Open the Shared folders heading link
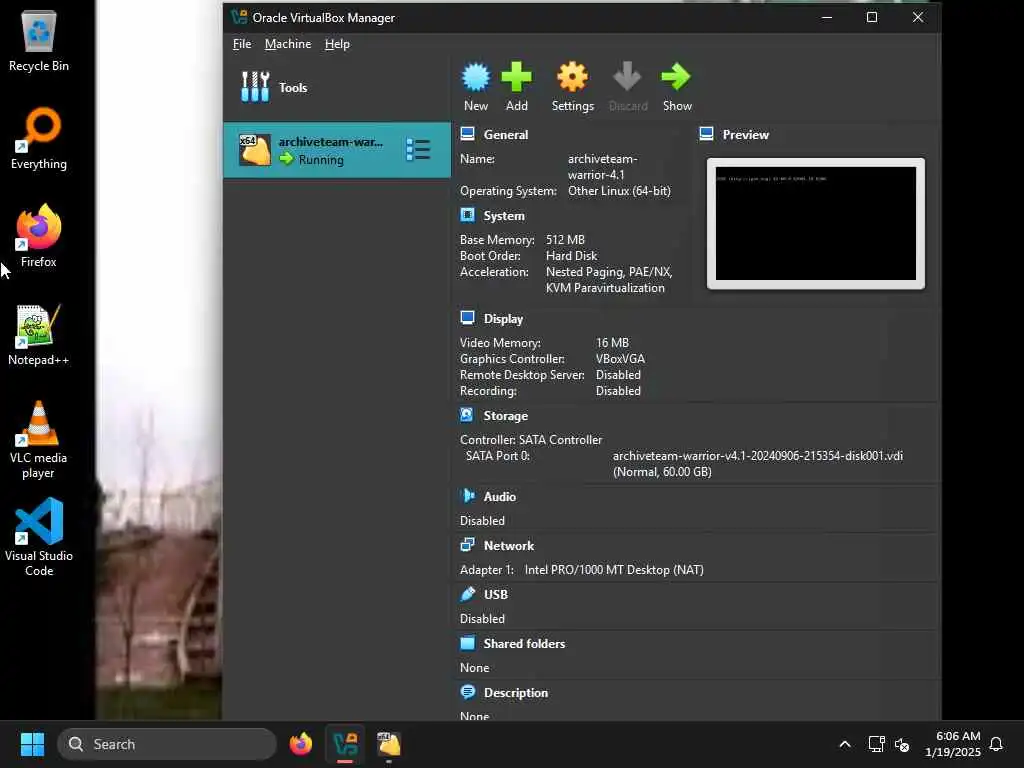 (524, 643)
